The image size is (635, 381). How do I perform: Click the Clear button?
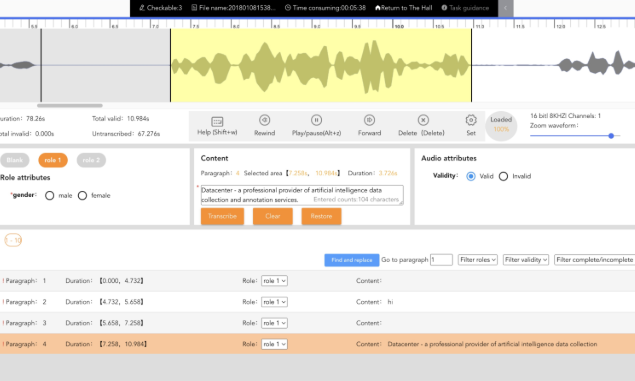point(273,216)
